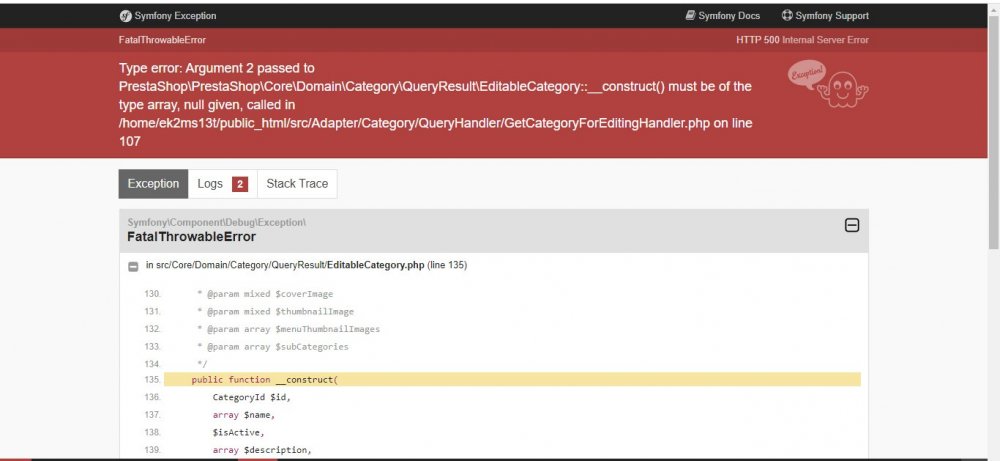Open the Stack Trace tab
This screenshot has height=461, width=1000.
(x=297, y=184)
